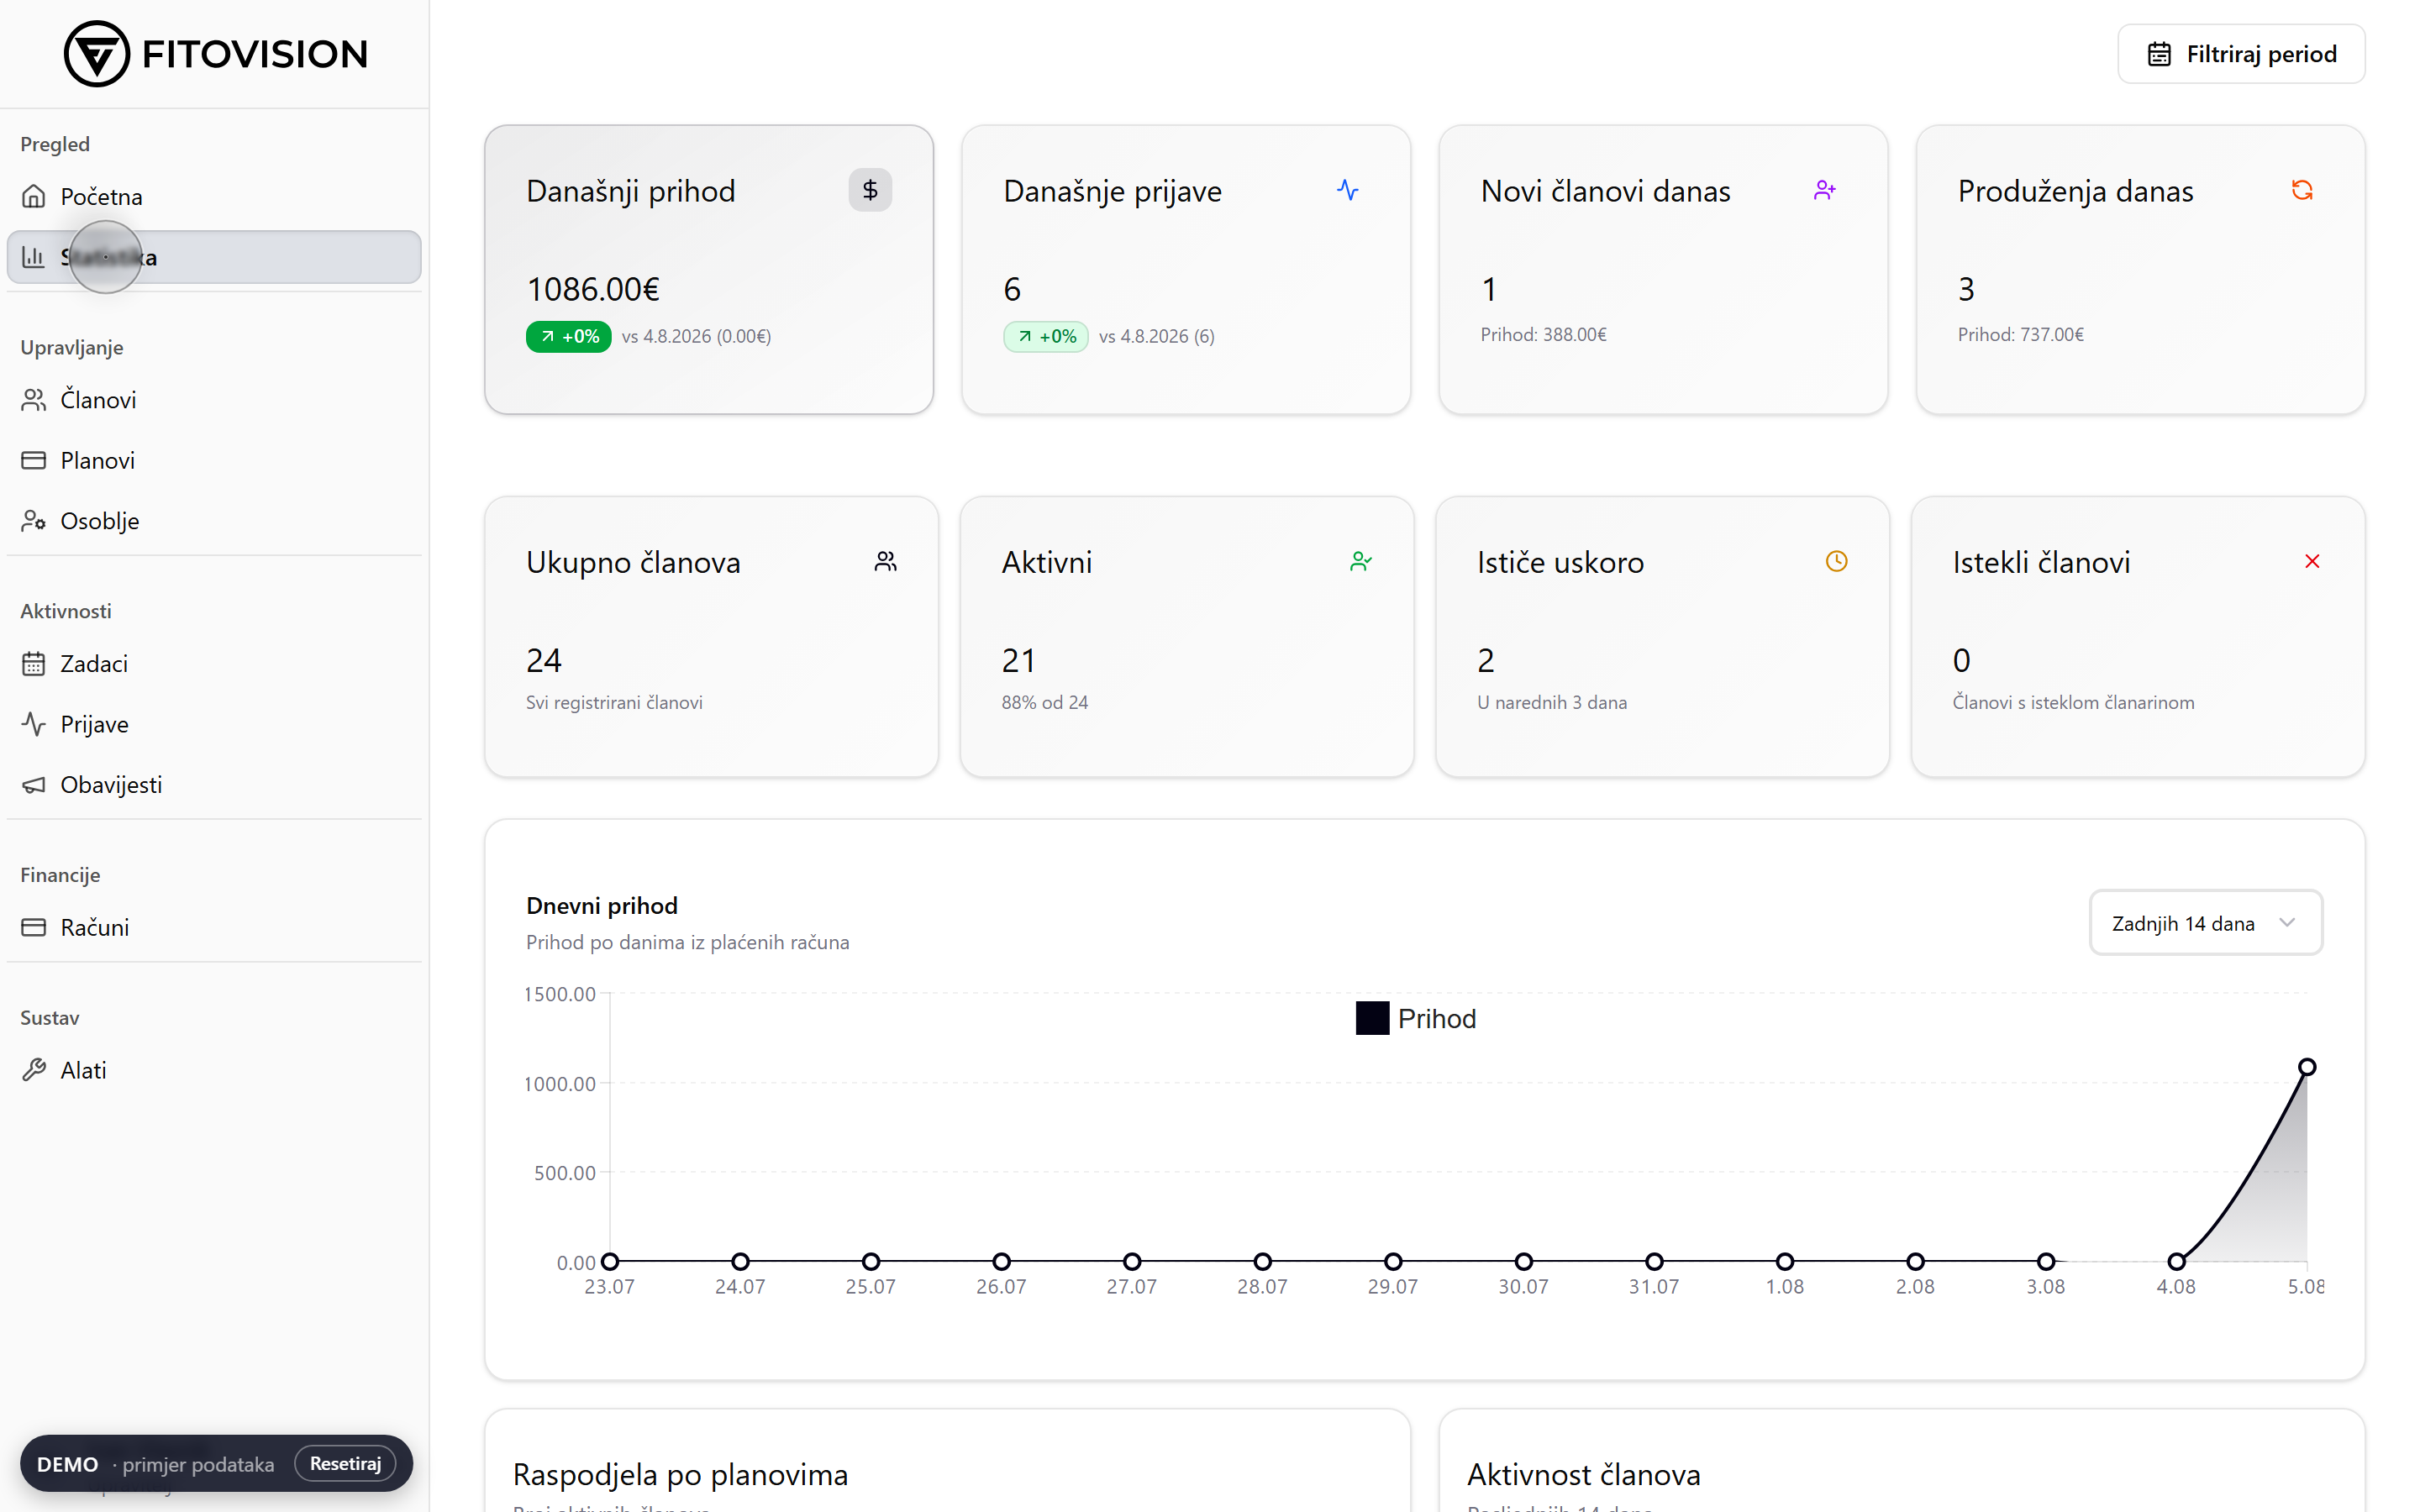This screenshot has width=2420, height=1512.
Task: Click the dollar icon on Današnji prihod
Action: [x=870, y=190]
